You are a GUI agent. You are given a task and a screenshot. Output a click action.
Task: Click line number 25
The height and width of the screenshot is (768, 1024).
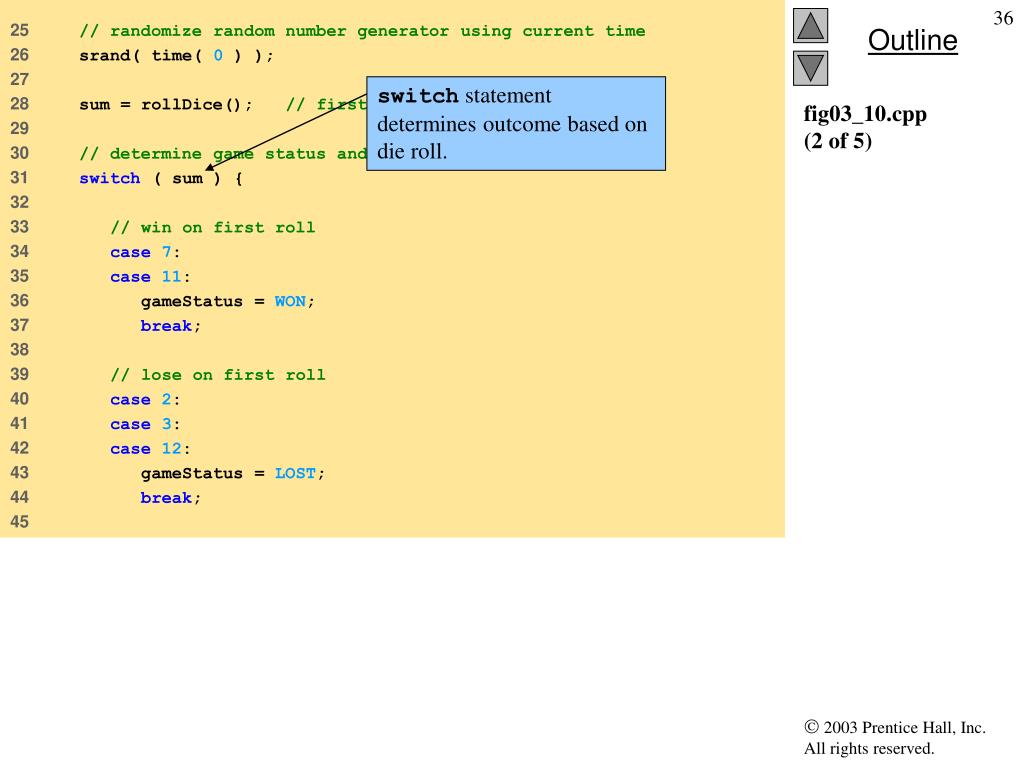[x=20, y=30]
